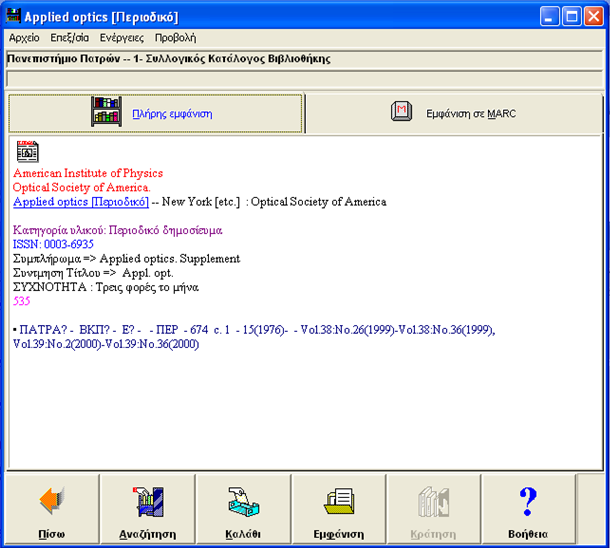This screenshot has height=548, width=610.
Task: Close the Applied optics window
Action: pos(594,17)
